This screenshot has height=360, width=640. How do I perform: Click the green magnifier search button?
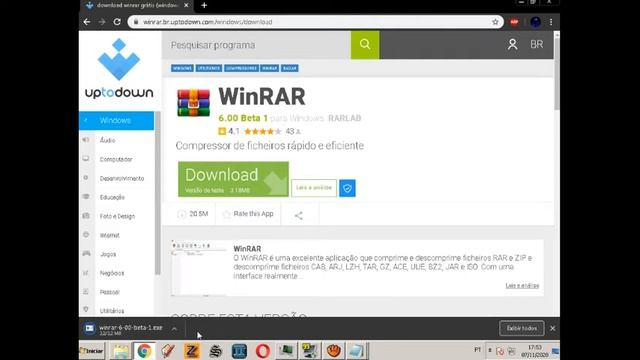(x=365, y=45)
